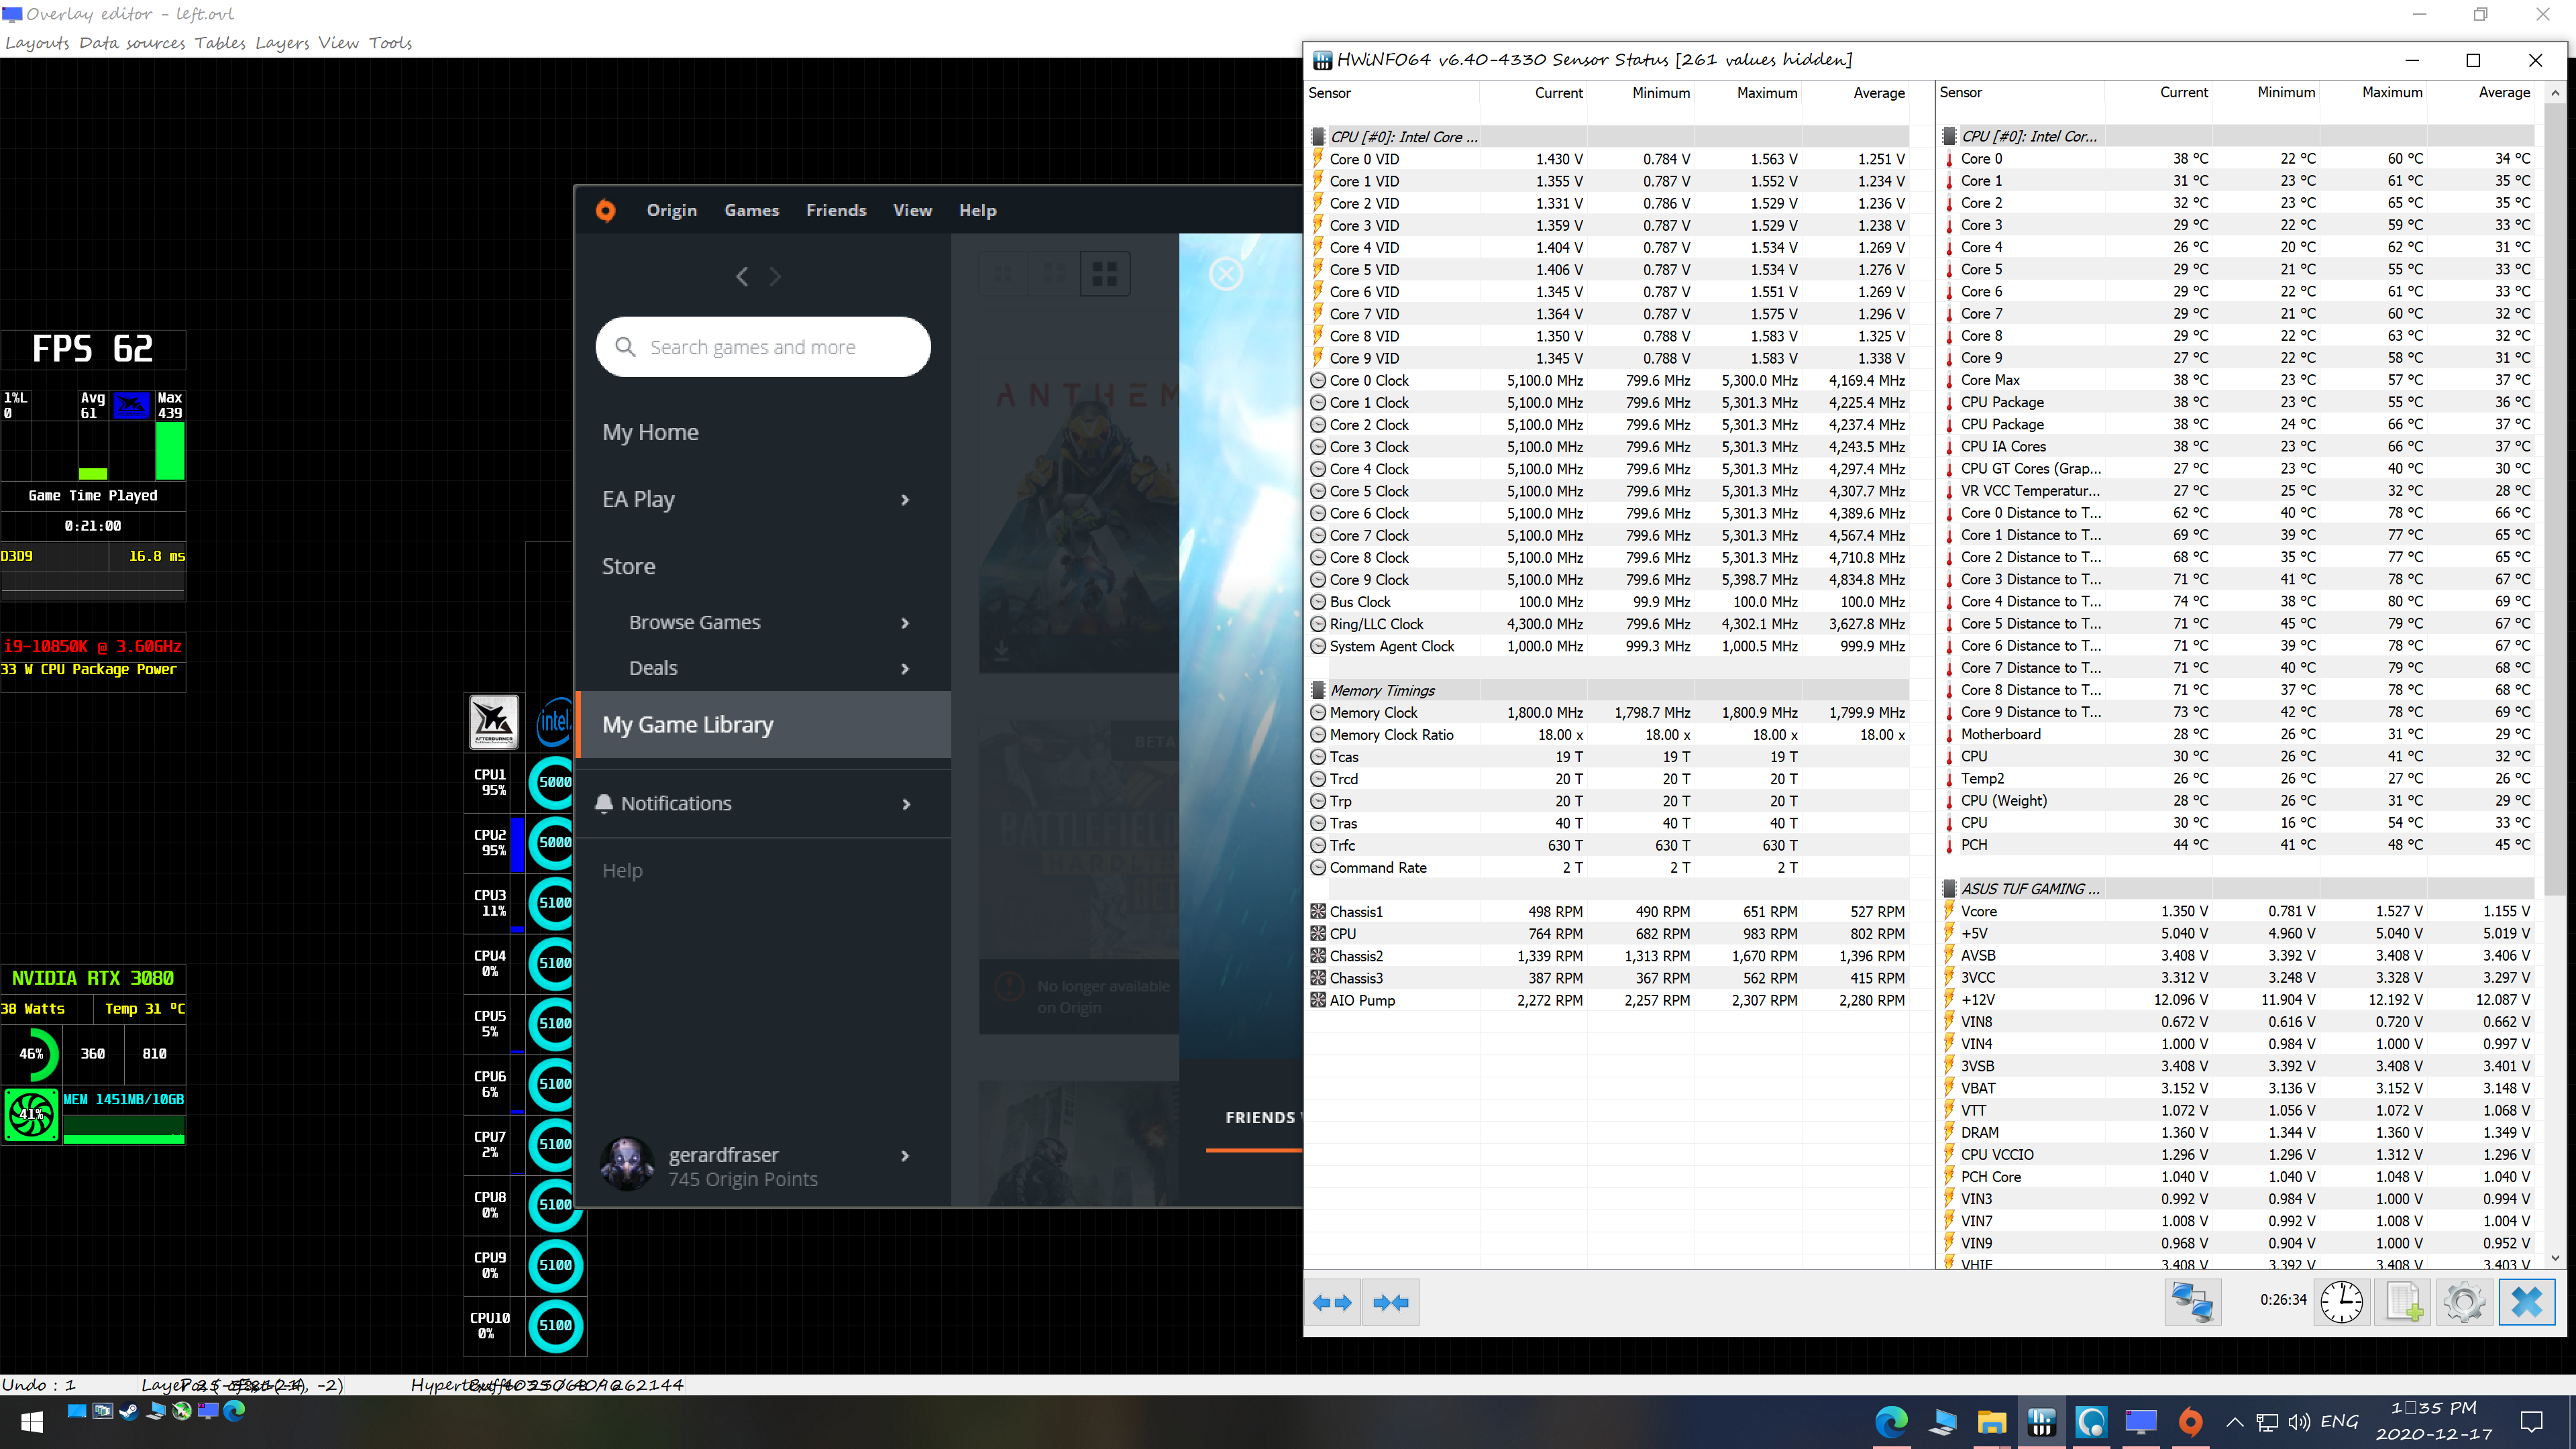Click the HWiNFO right pane vertical scrollbar
Image resolution: width=2576 pixels, height=1449 pixels.
point(2555,500)
